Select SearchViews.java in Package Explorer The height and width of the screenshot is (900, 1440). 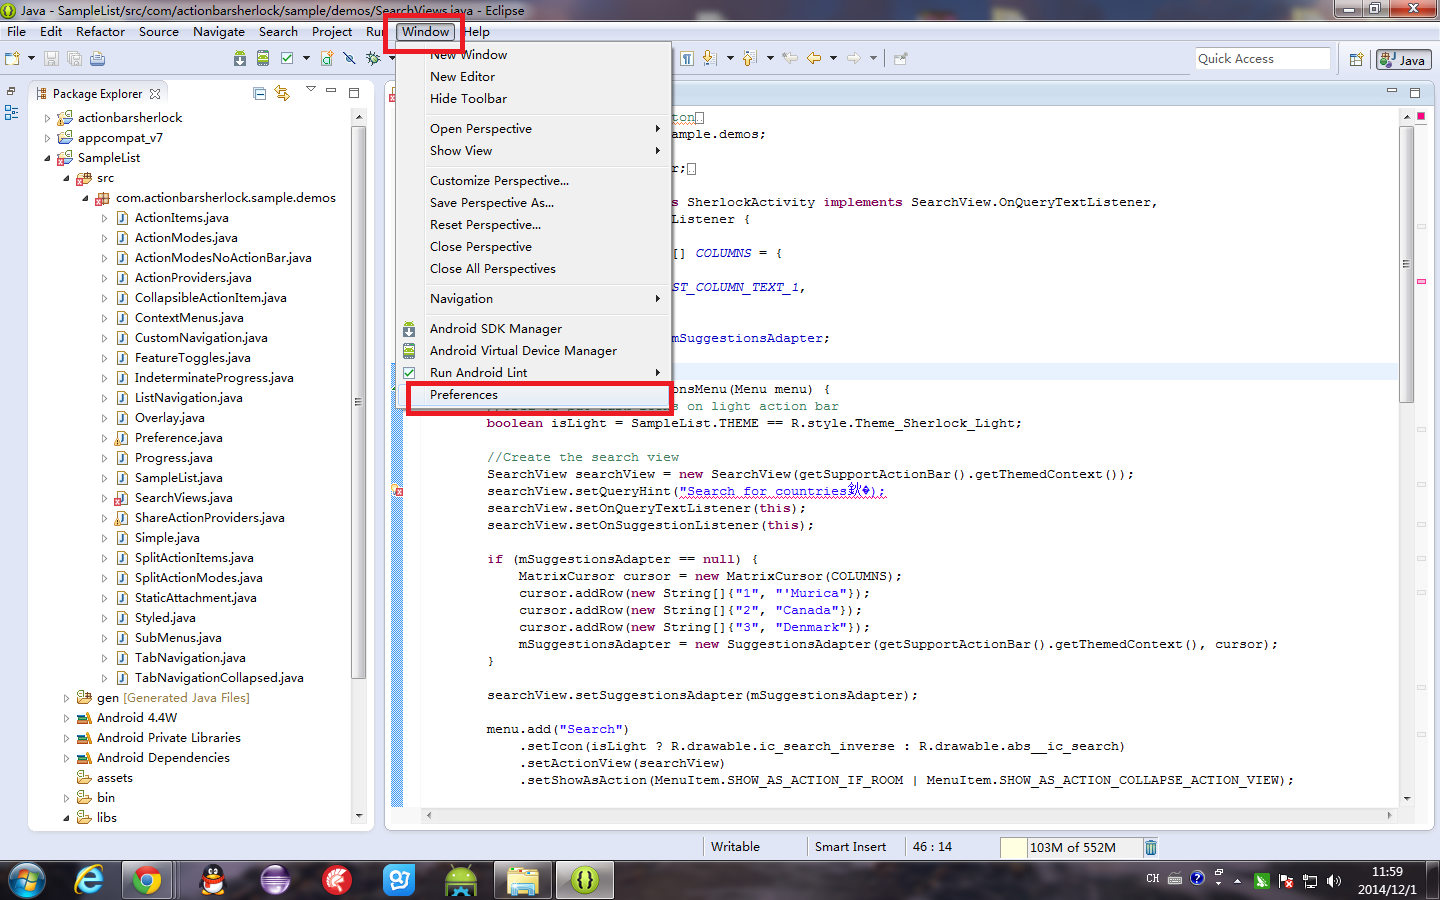[x=183, y=498]
